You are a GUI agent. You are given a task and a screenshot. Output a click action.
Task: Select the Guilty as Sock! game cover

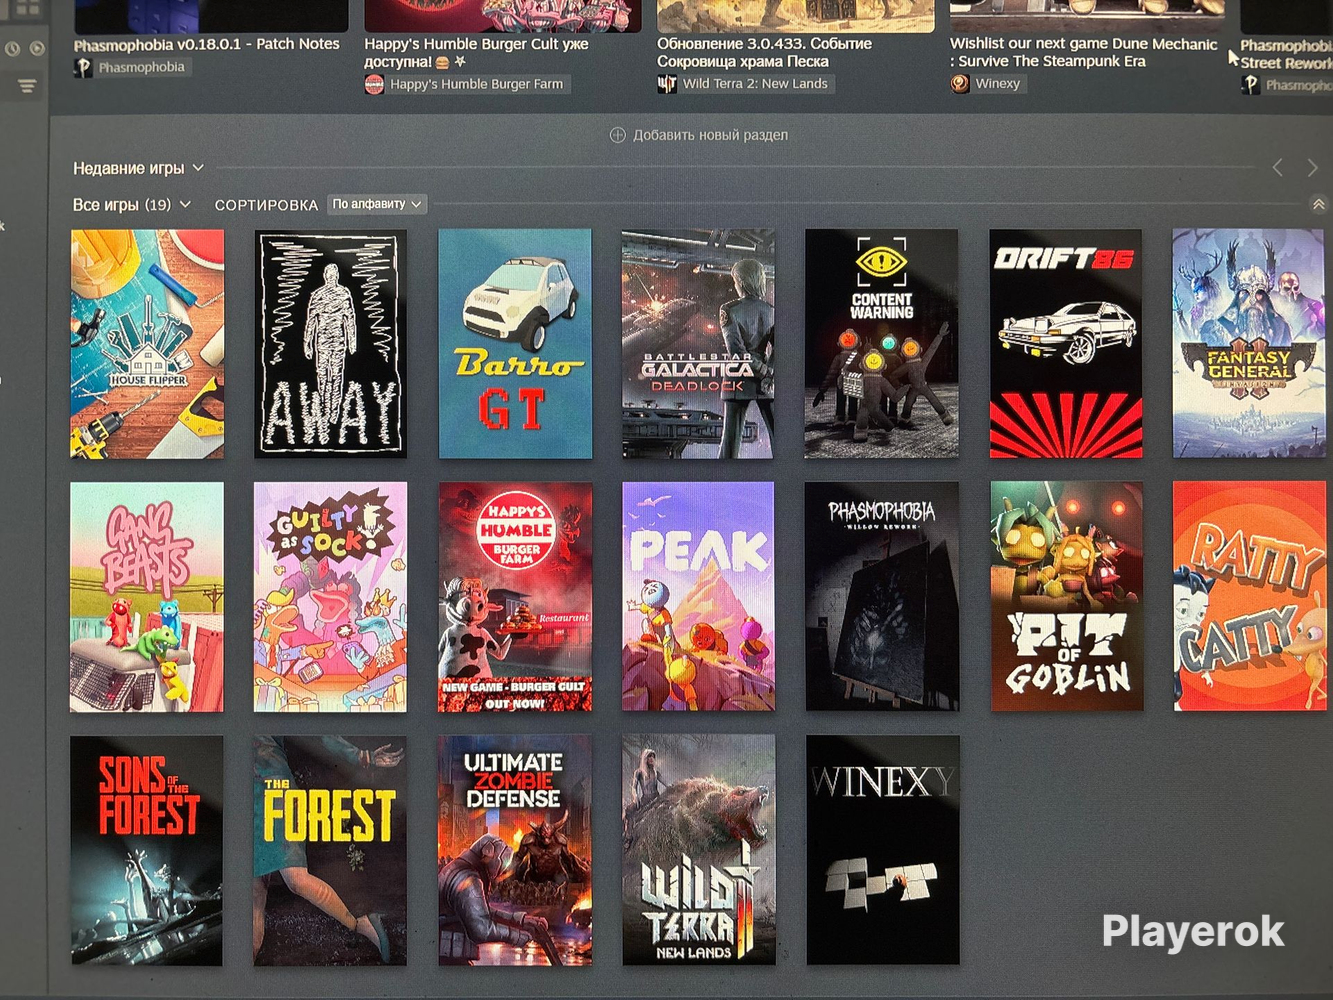(x=330, y=597)
